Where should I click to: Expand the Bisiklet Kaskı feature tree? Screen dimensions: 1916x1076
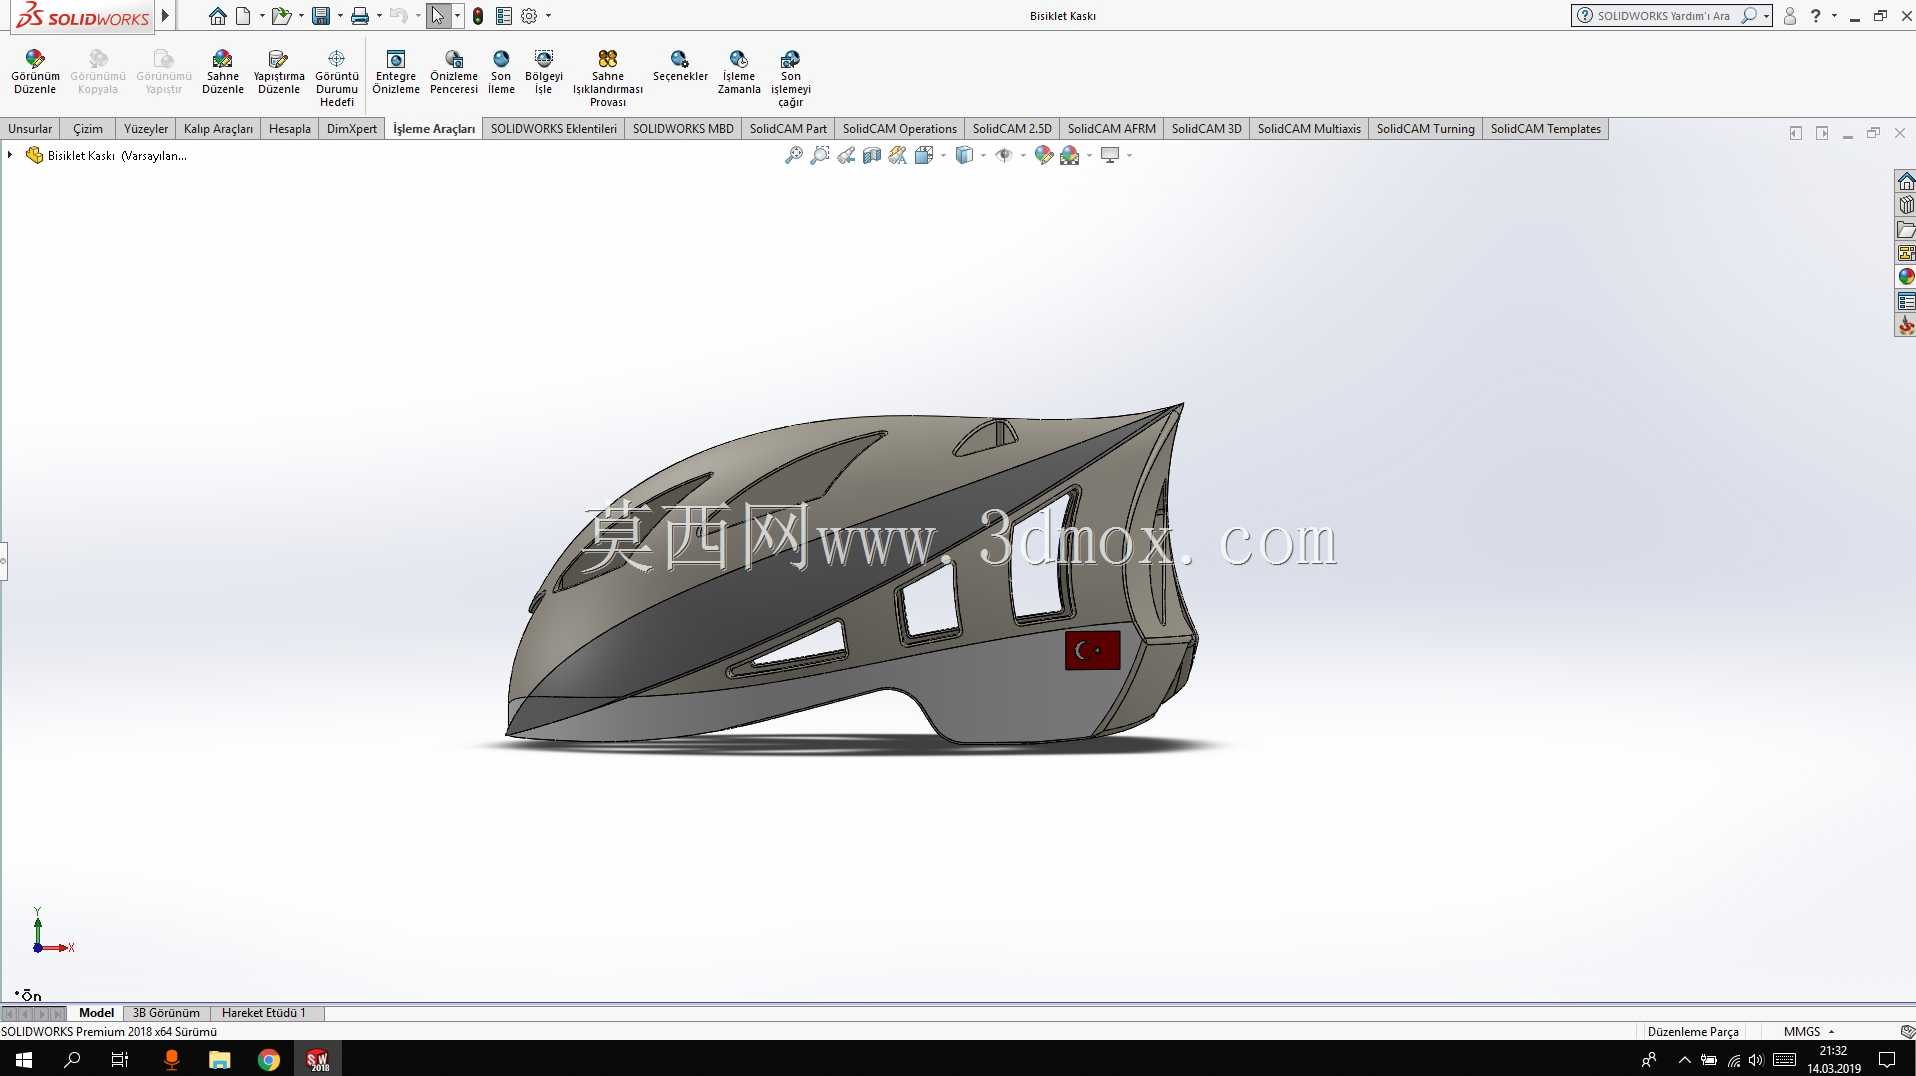coord(10,155)
